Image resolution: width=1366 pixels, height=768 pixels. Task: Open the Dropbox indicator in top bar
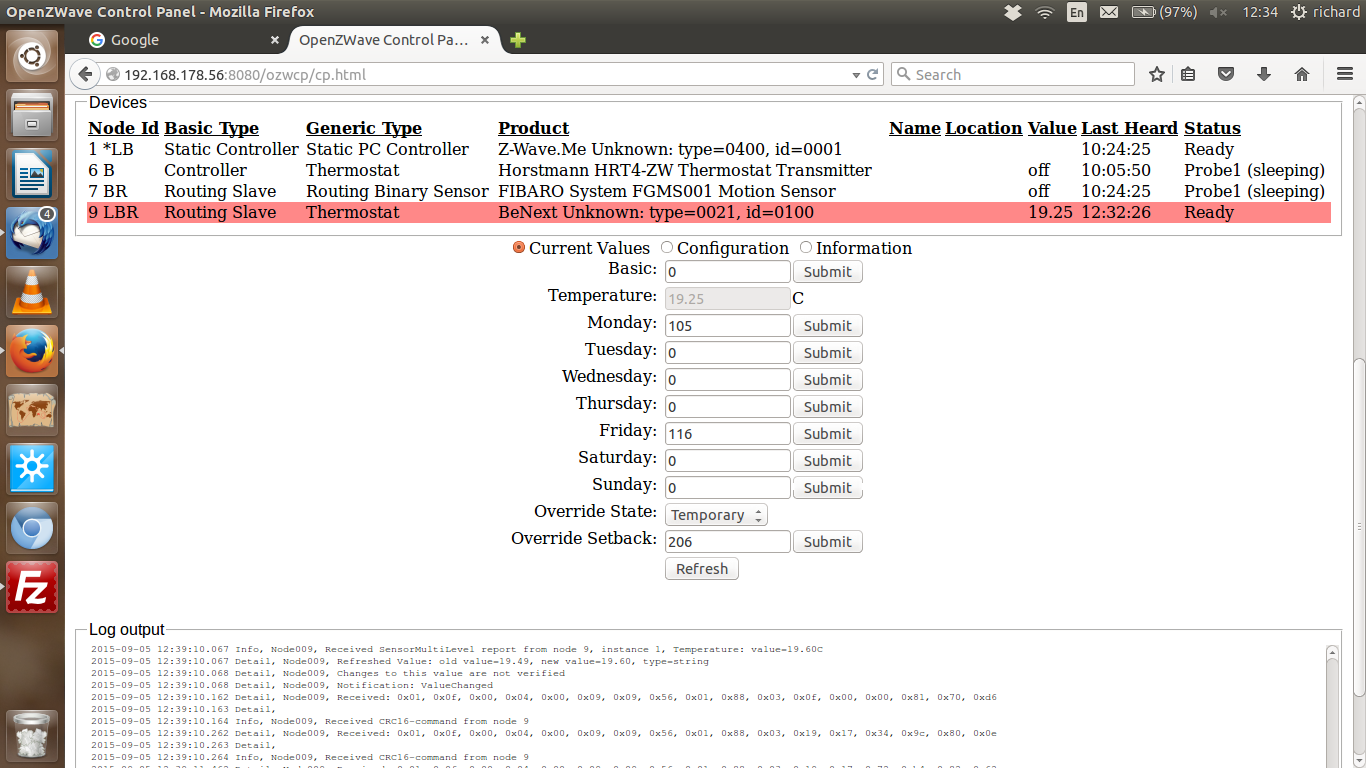coord(1013,12)
